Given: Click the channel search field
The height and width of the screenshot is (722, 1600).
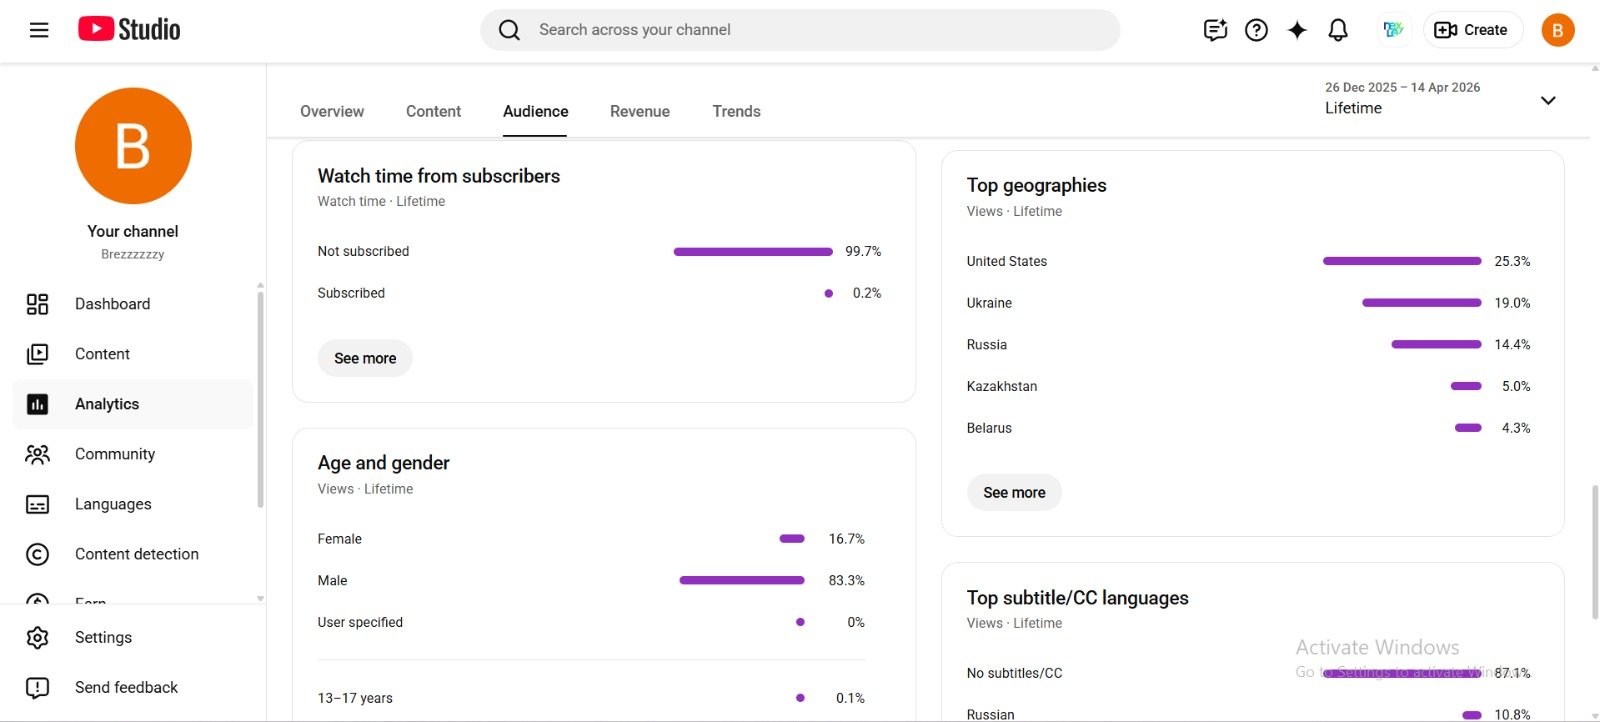Looking at the screenshot, I should click(x=800, y=30).
